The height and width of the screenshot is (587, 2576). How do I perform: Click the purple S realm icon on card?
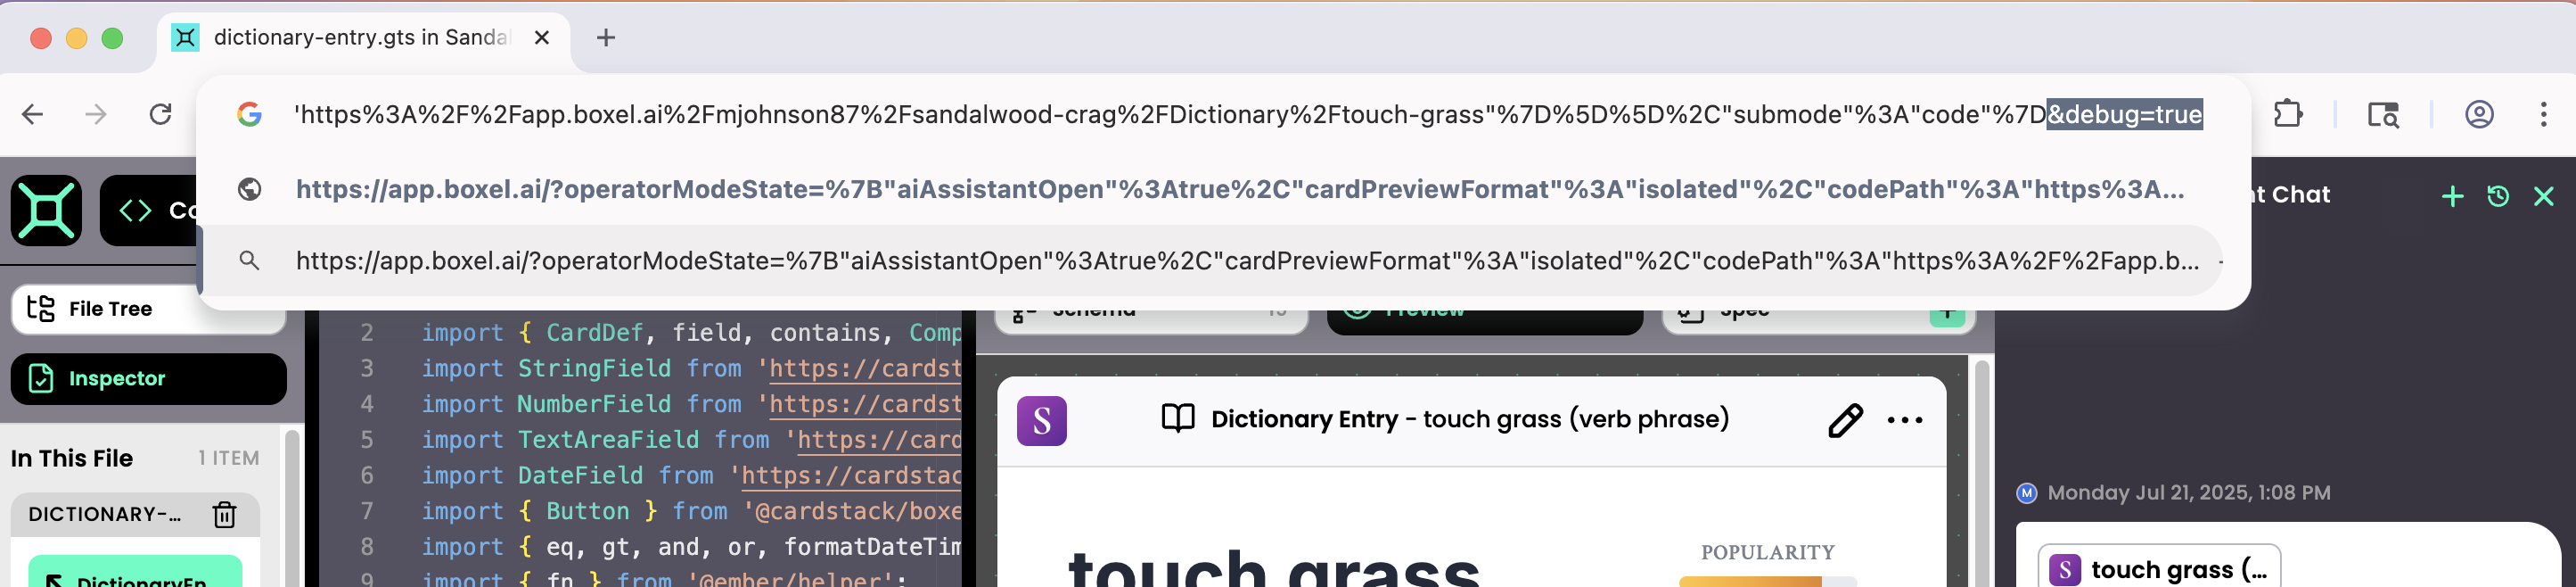[1042, 420]
